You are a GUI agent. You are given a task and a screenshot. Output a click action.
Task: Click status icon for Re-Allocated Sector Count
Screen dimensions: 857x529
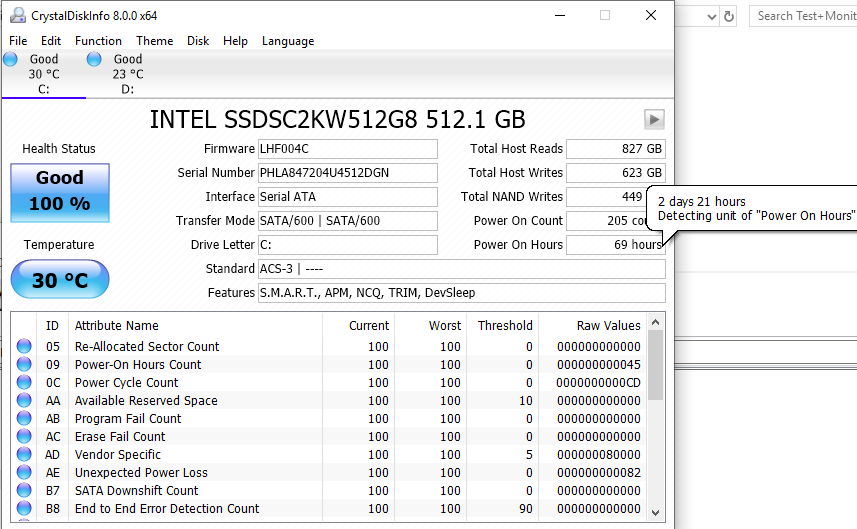24,346
